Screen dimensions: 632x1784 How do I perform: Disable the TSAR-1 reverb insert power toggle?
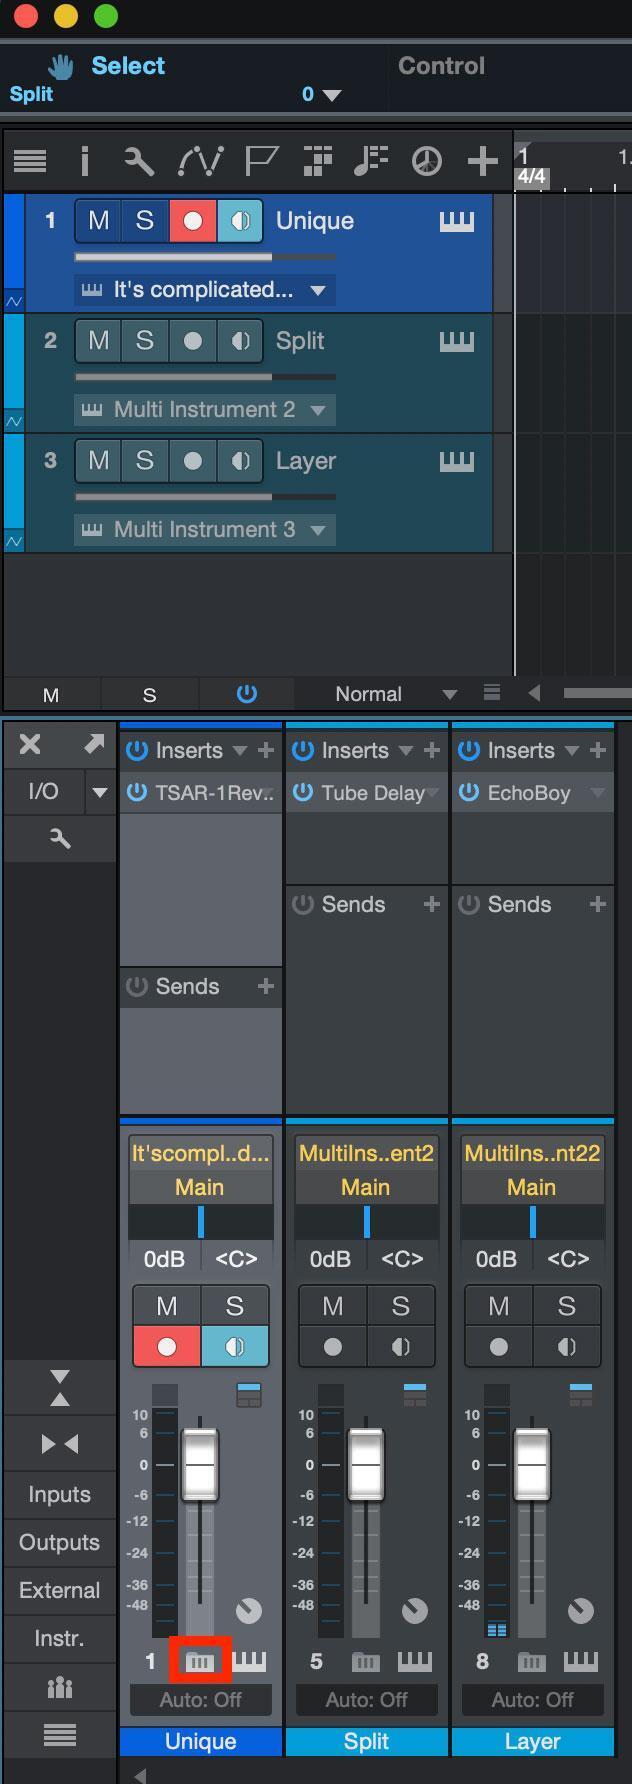135,793
